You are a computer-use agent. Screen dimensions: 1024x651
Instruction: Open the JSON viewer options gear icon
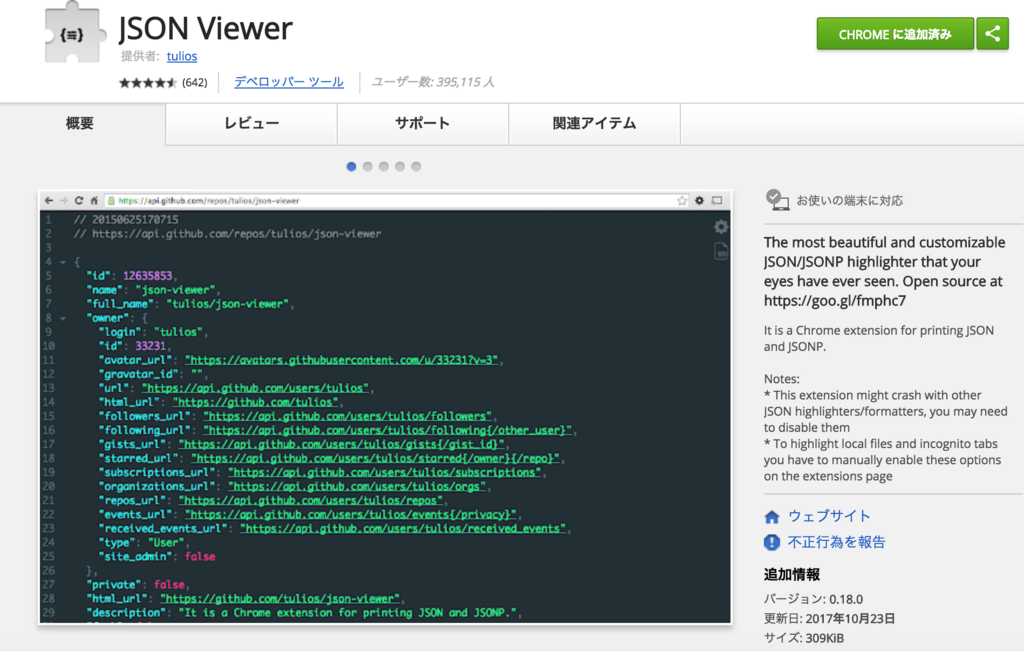tap(721, 227)
